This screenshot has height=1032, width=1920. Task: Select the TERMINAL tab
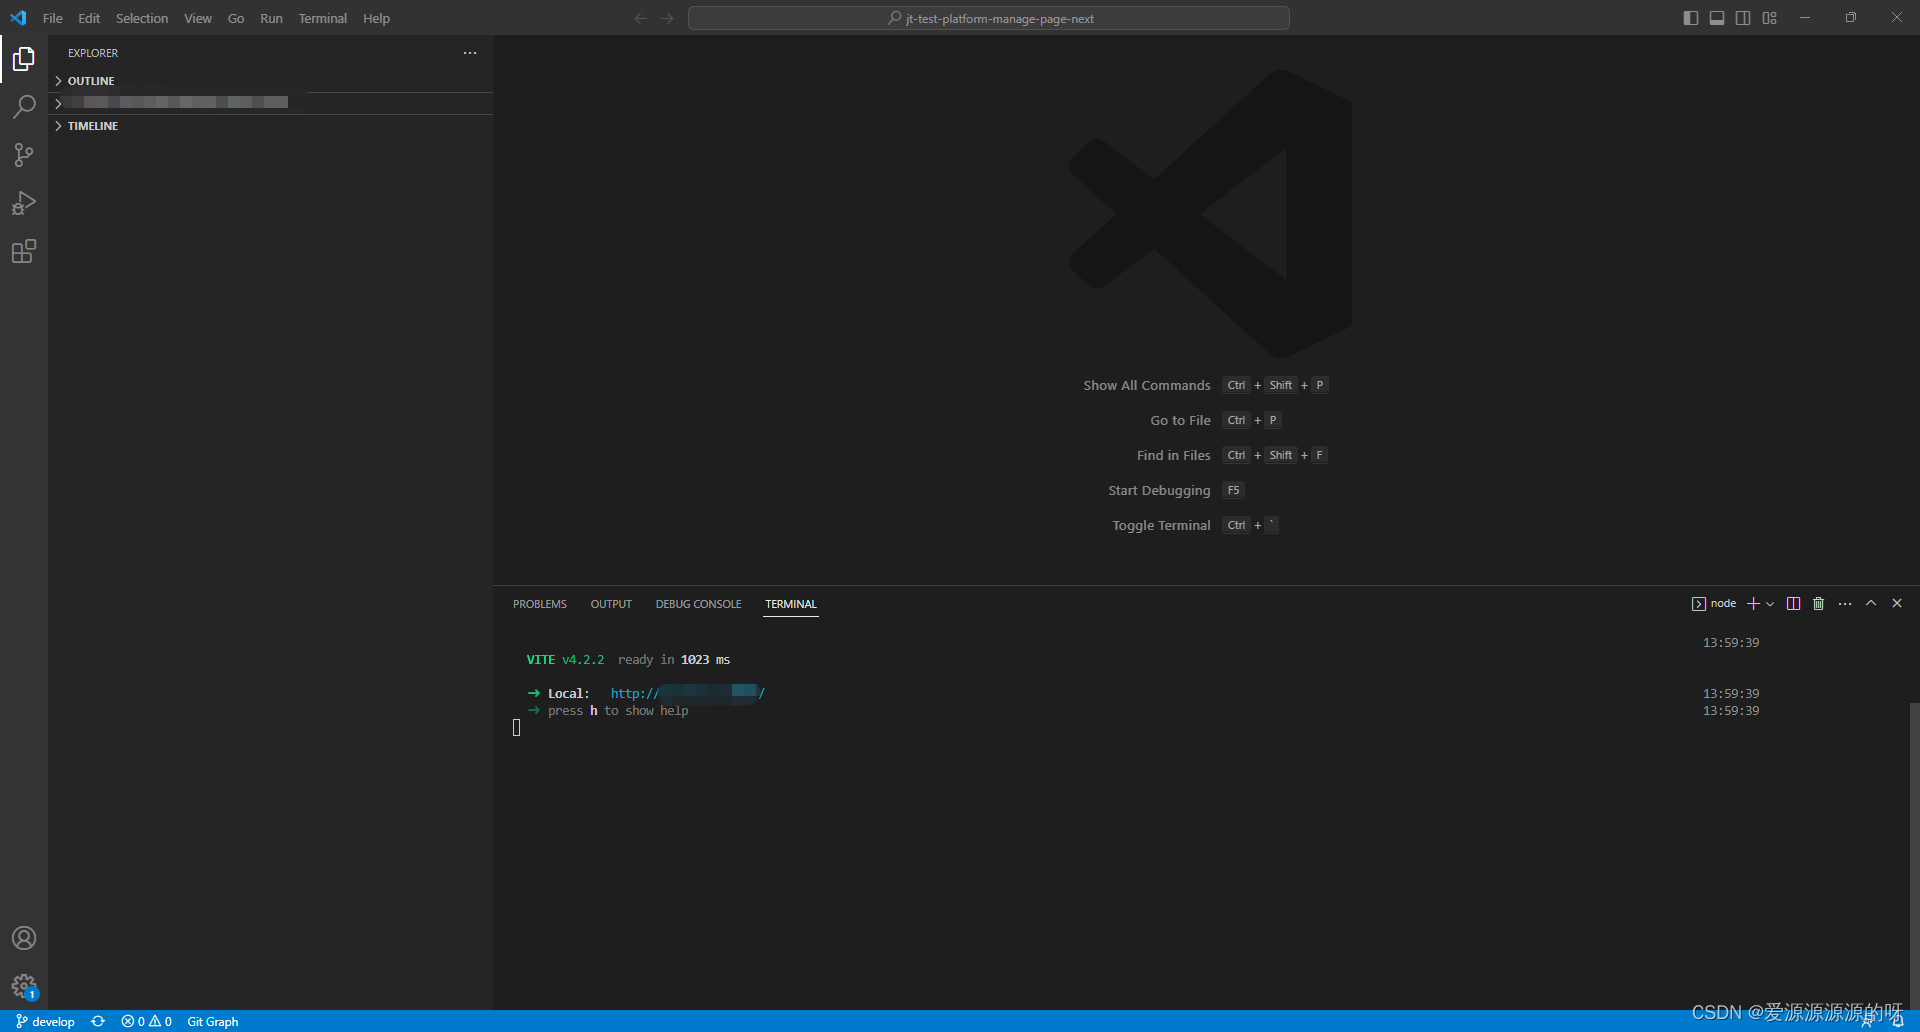coord(791,604)
